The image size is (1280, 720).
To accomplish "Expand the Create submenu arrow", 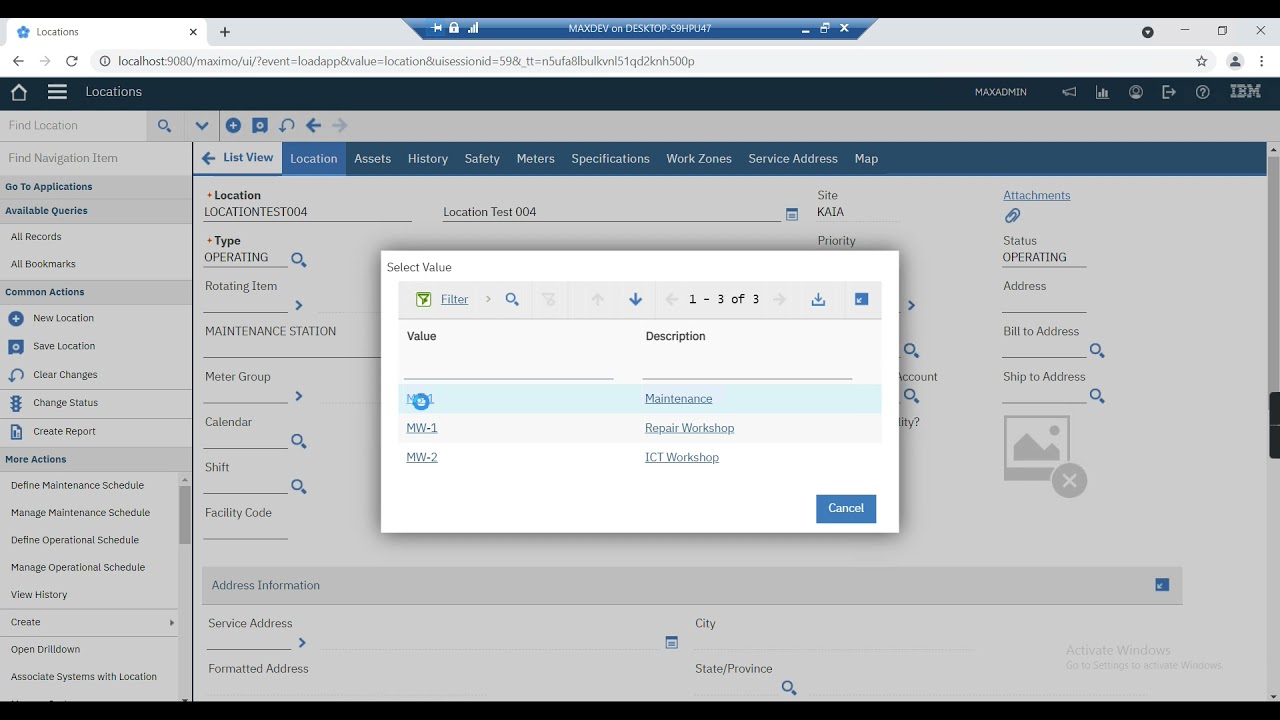I will (x=172, y=622).
